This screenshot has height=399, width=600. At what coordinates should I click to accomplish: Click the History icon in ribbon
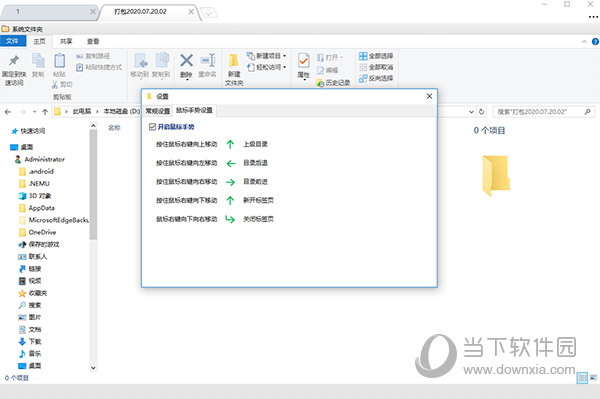tap(320, 83)
